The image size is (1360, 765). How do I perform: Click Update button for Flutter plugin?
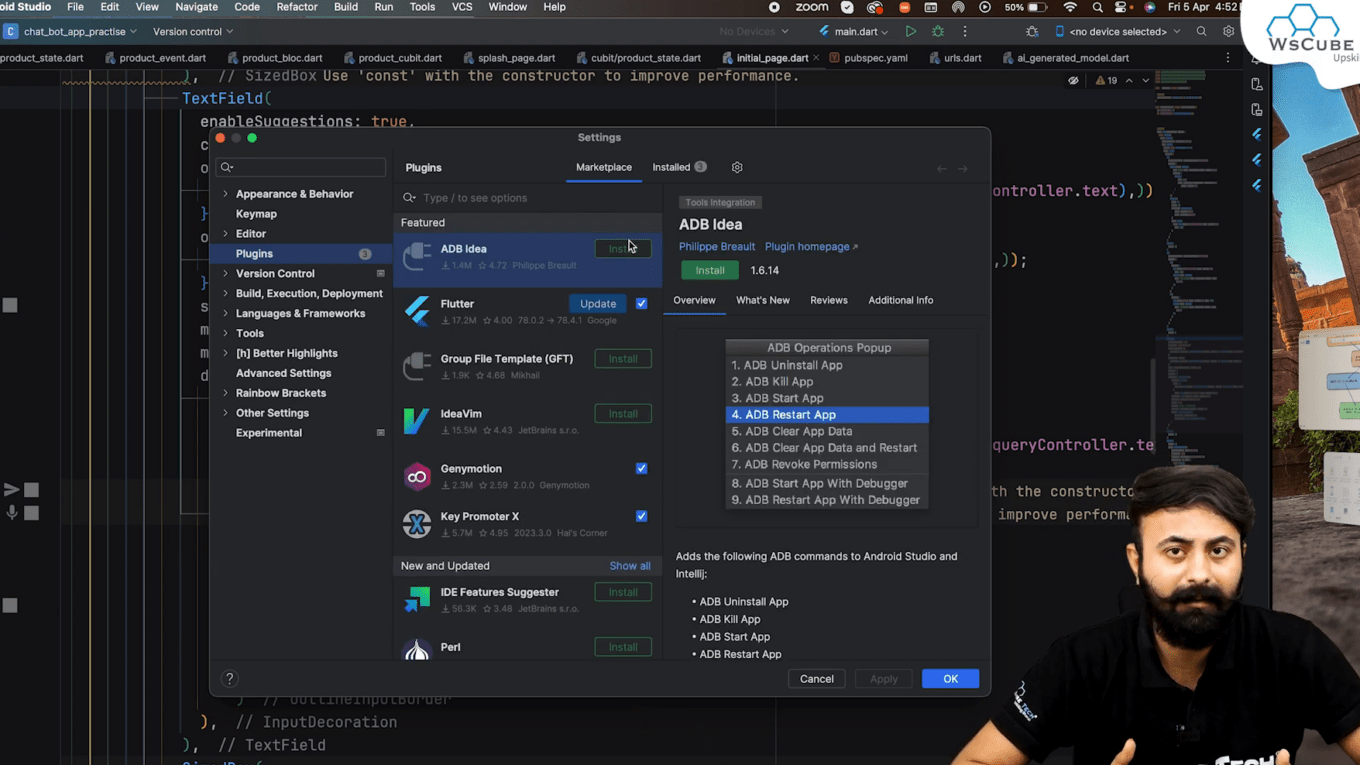pos(598,304)
